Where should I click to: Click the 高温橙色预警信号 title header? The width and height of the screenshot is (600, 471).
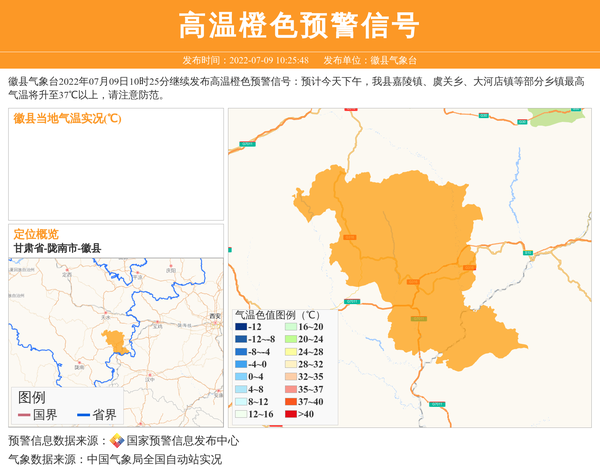299,25
